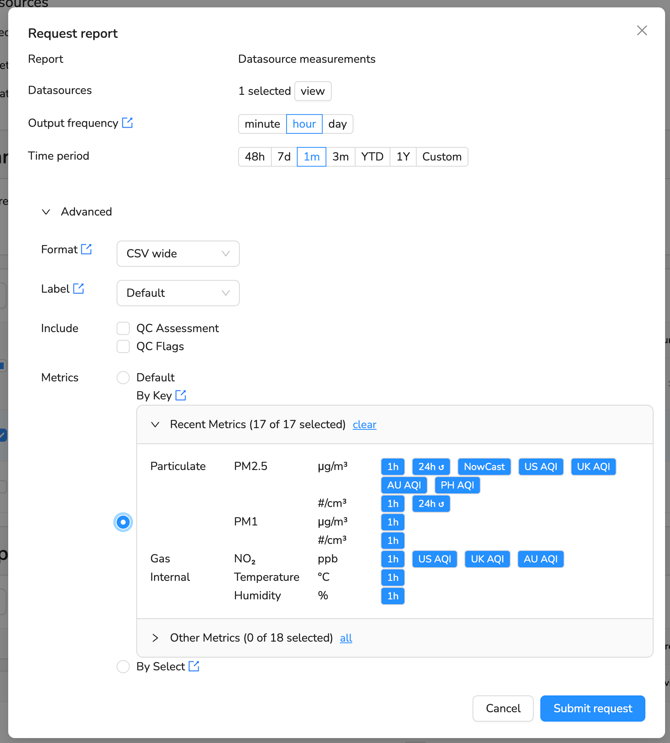
Task: Open Format help link icon
Action: (x=86, y=249)
